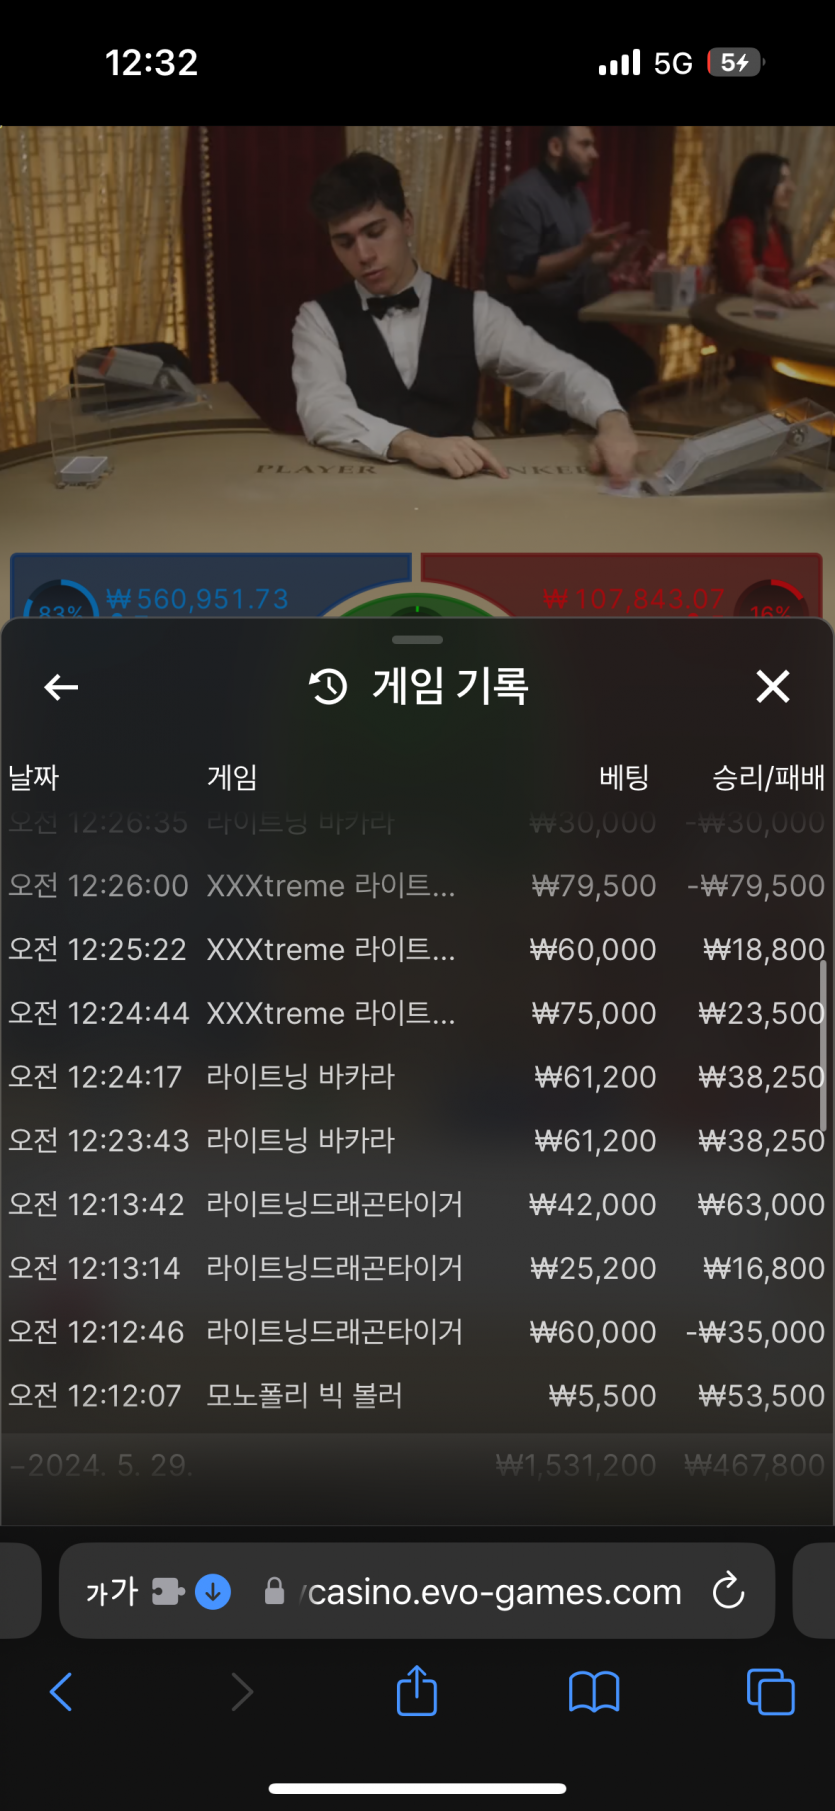Tap the lock icon in the address bar
835x1811 pixels.
click(274, 1591)
